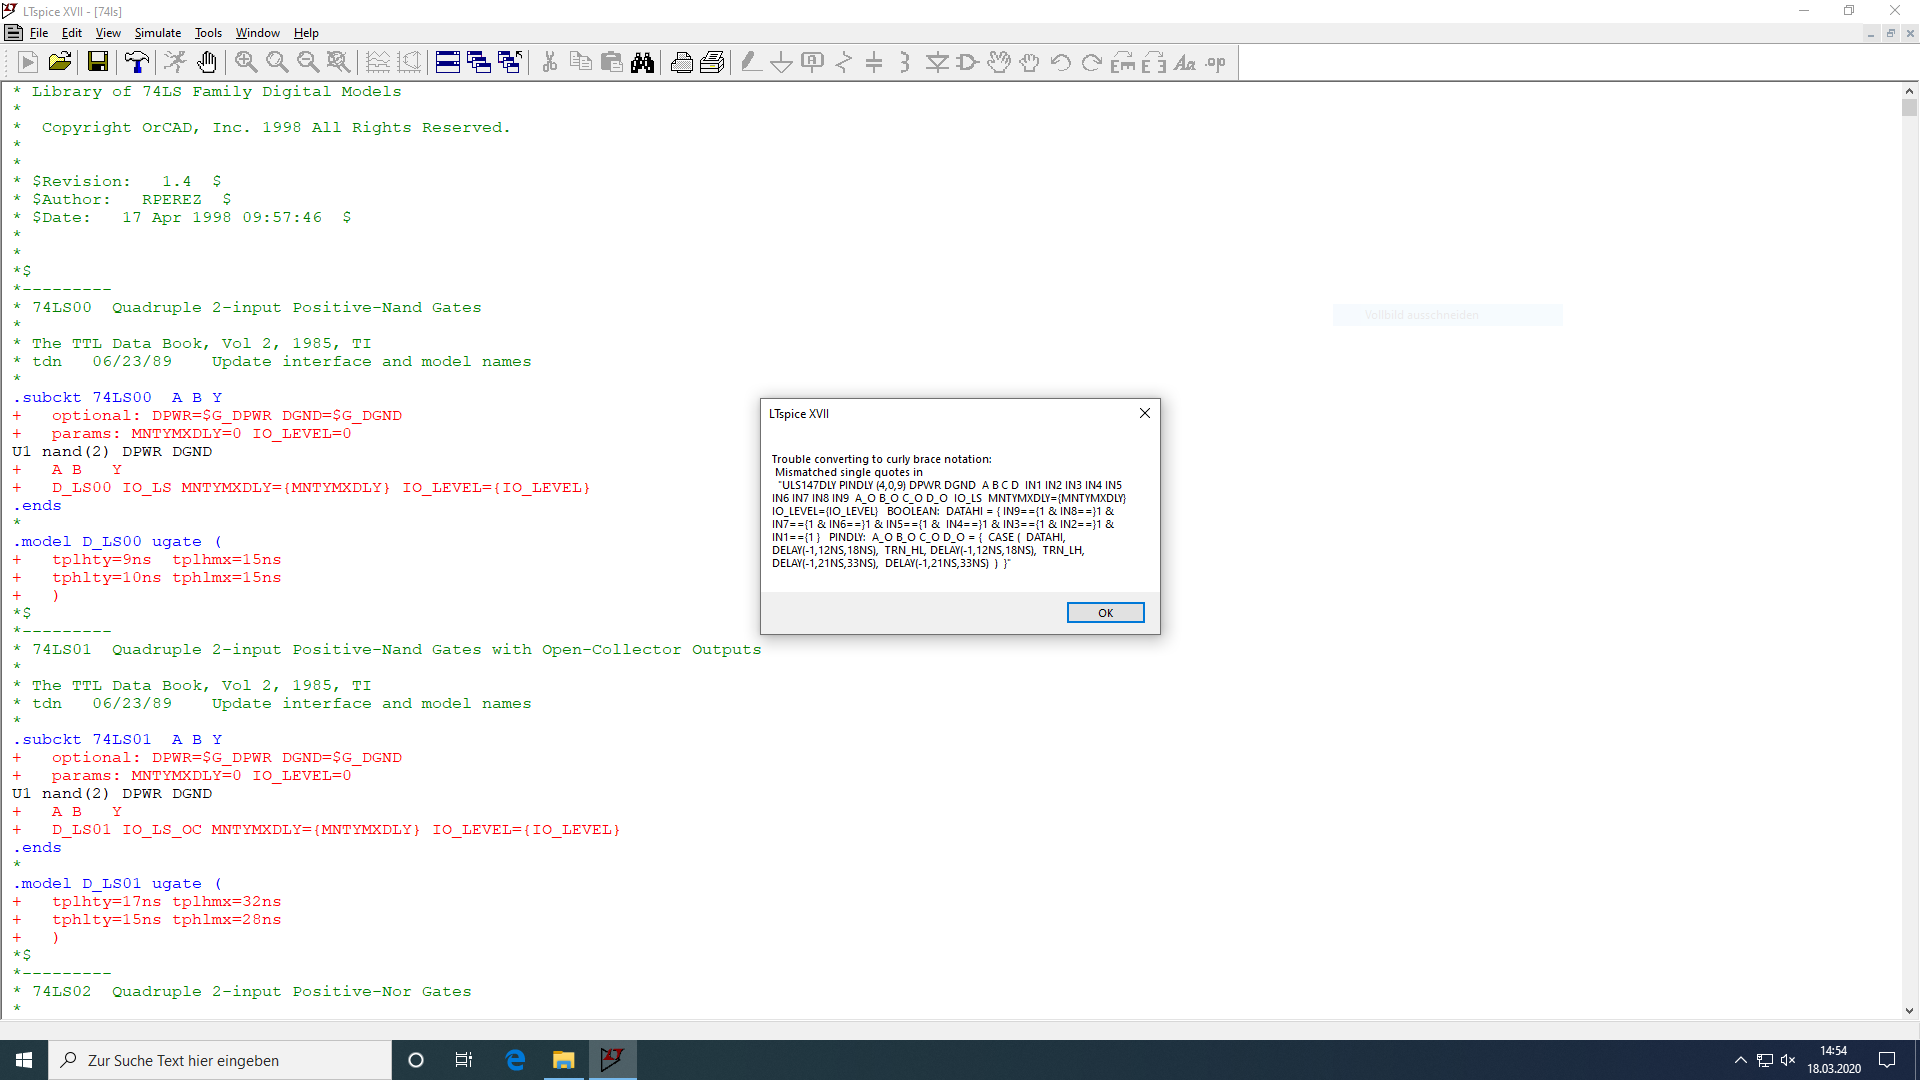The image size is (1920, 1080).
Task: Click the LTspice taskbar icon
Action: point(612,1060)
